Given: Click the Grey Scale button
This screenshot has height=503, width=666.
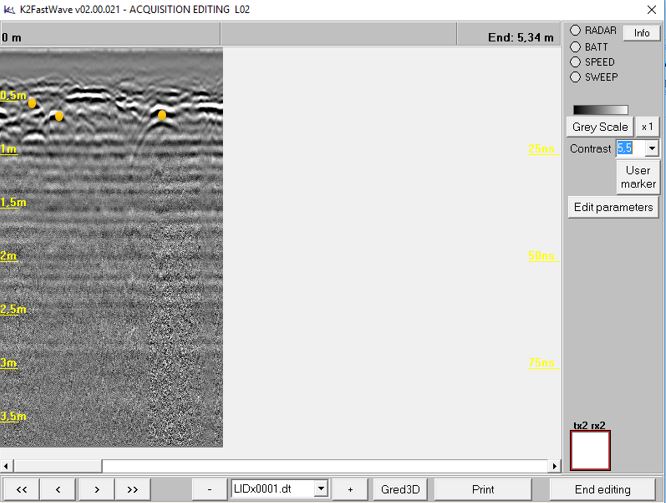Looking at the screenshot, I should pos(600,127).
